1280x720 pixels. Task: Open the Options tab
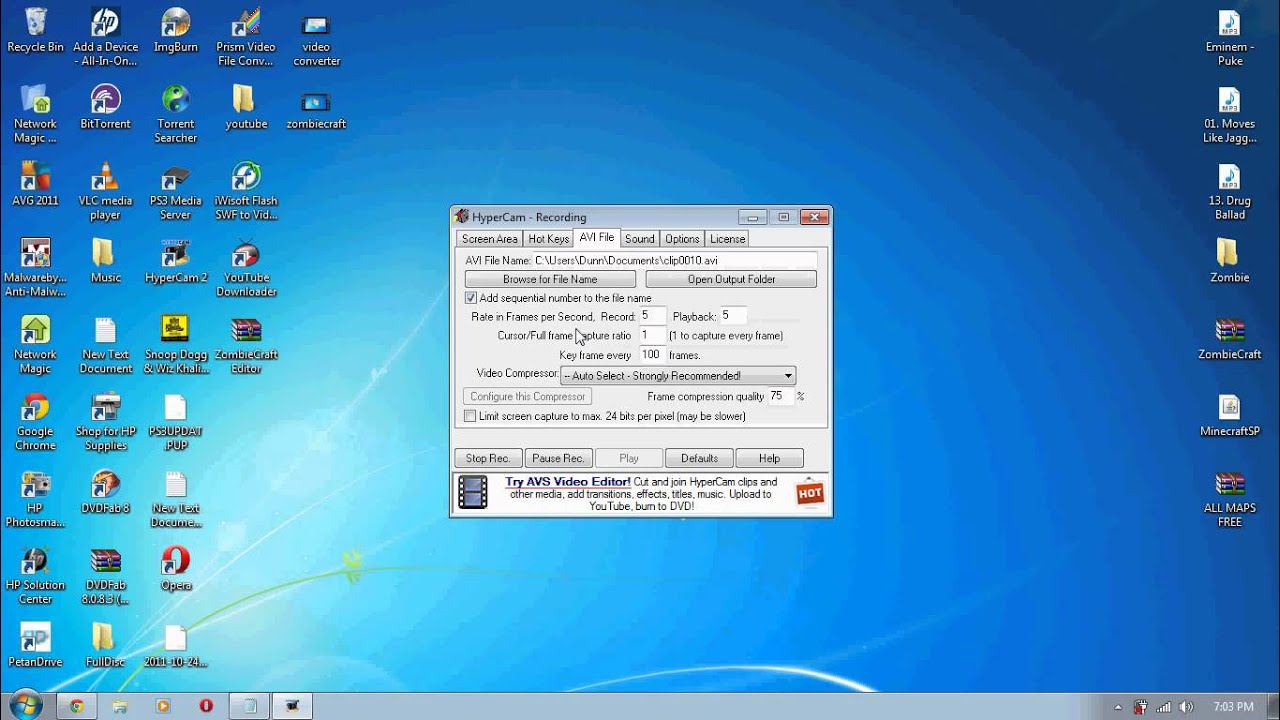[682, 239]
